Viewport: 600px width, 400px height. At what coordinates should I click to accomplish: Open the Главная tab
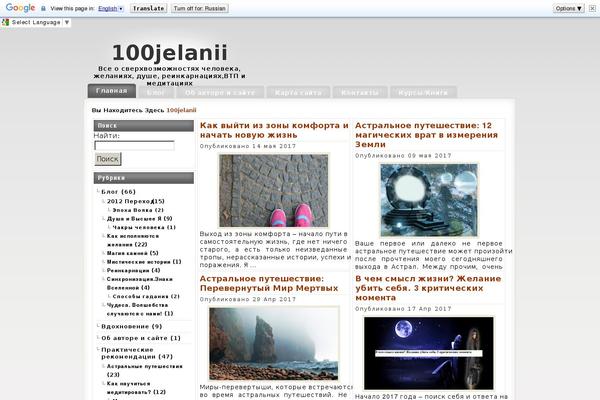click(112, 91)
